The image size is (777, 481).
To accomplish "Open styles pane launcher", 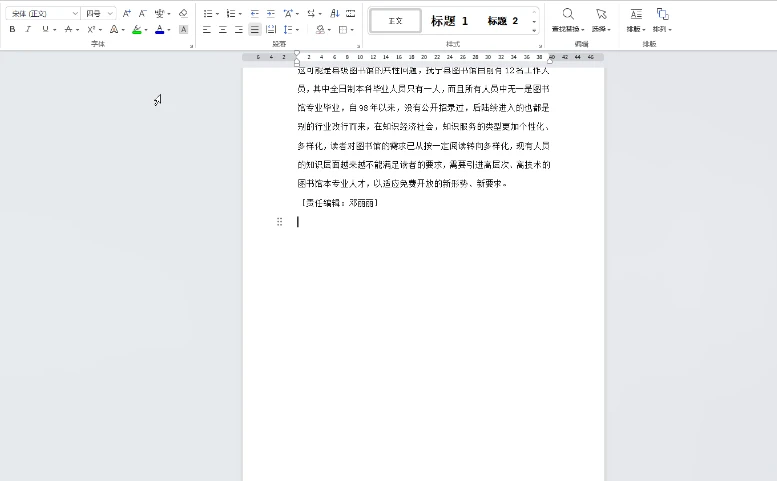I will pyautogui.click(x=540, y=46).
